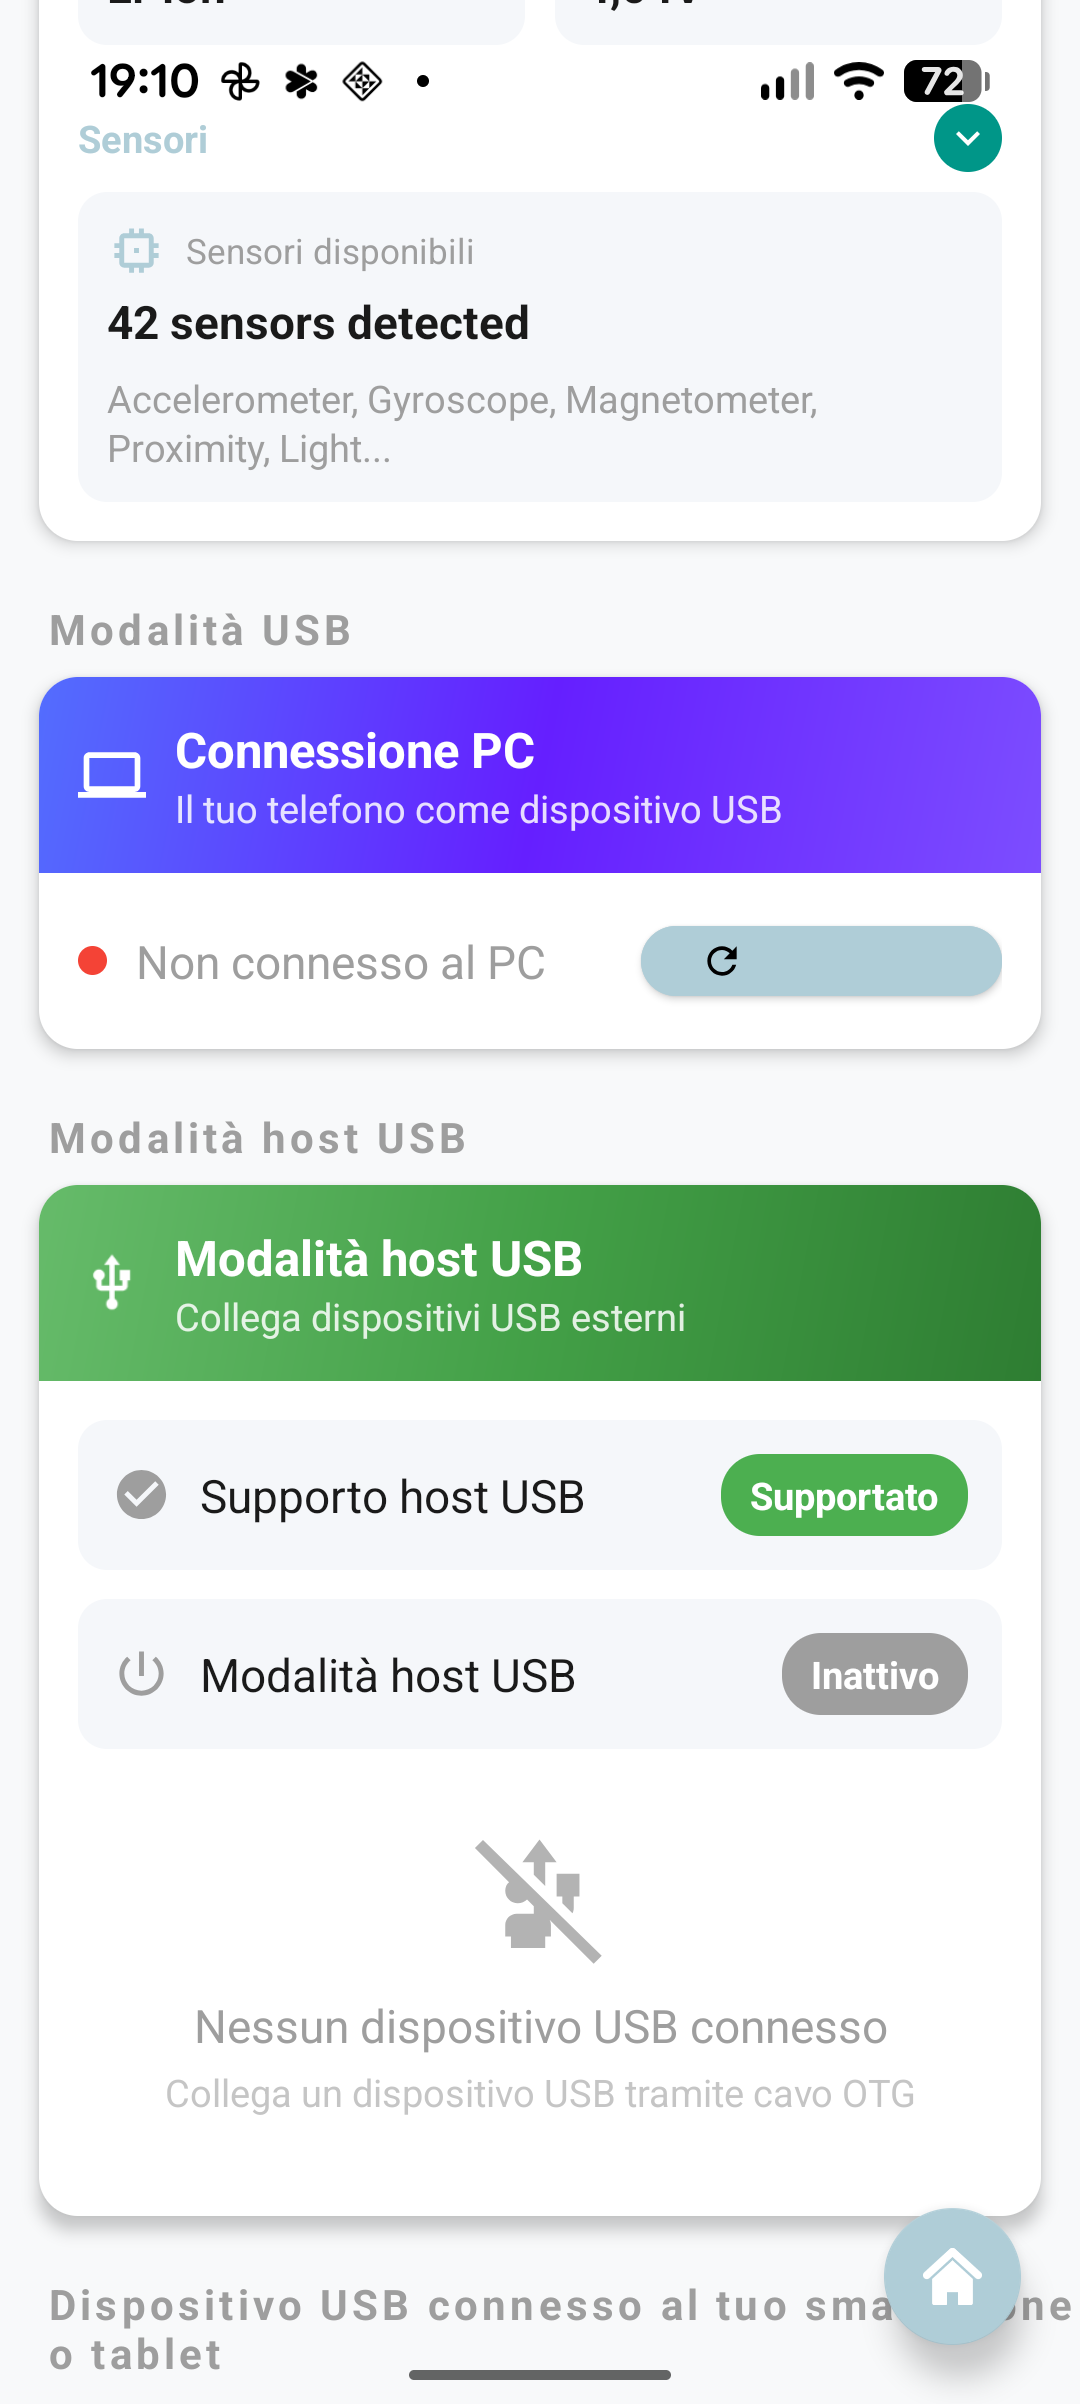Tap the Nessun dispositivo USB connesso message
This screenshot has width=1080, height=2404.
click(x=540, y=2028)
